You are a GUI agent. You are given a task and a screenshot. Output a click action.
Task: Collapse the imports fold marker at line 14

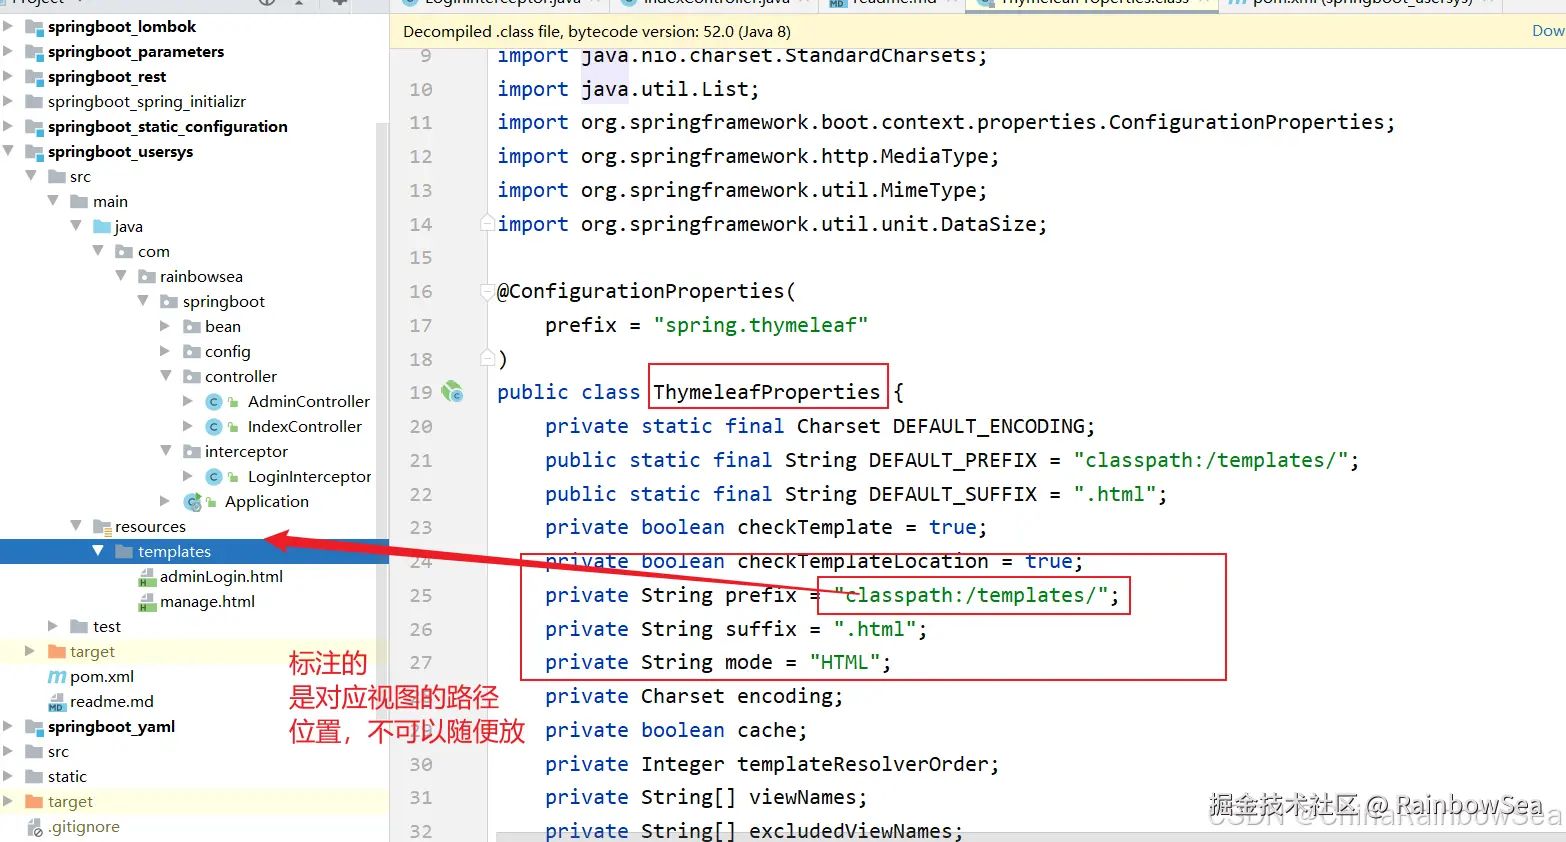point(487,223)
